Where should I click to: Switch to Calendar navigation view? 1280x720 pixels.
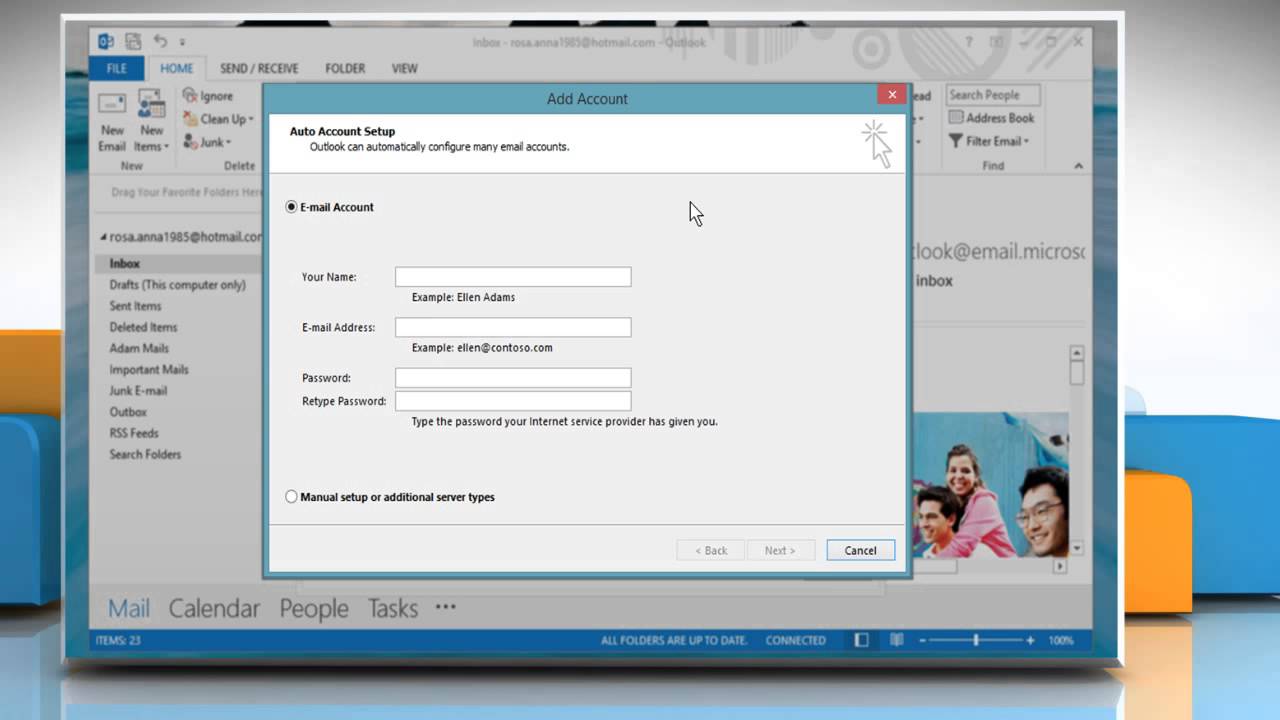tap(214, 608)
